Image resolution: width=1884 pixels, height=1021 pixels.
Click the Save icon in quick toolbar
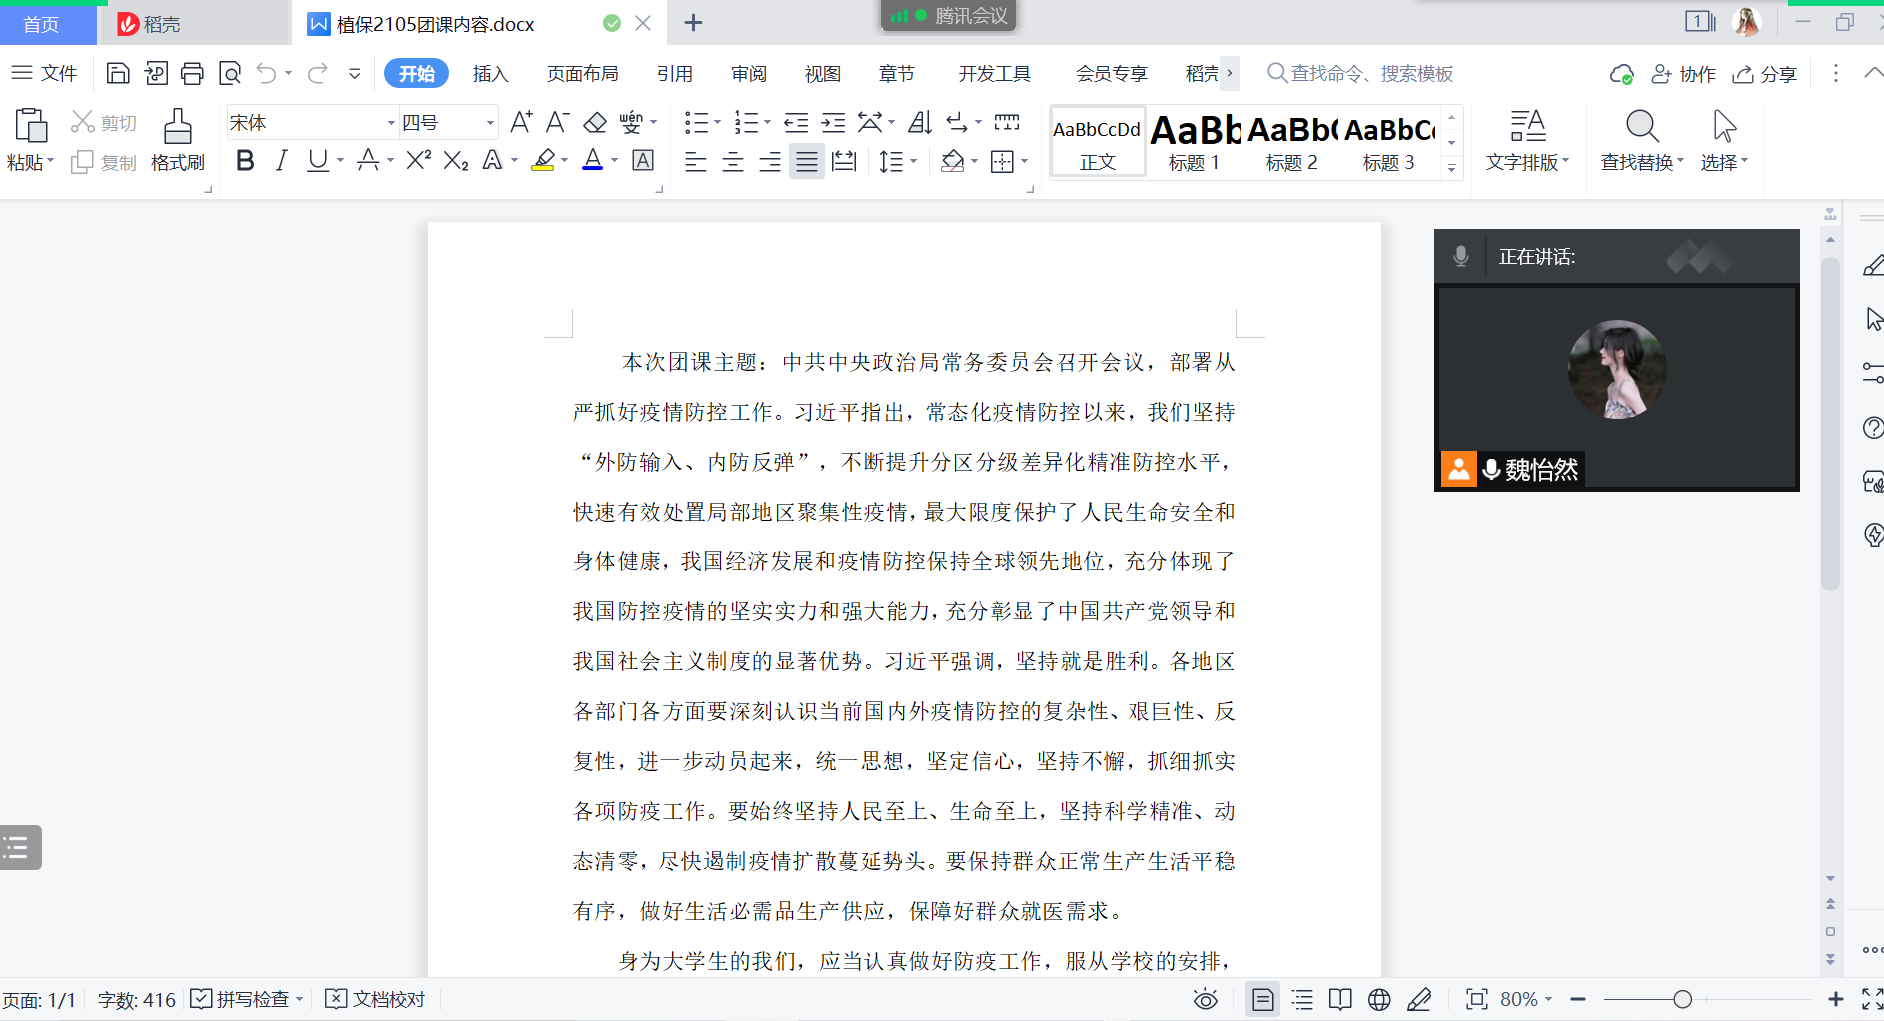coord(118,73)
